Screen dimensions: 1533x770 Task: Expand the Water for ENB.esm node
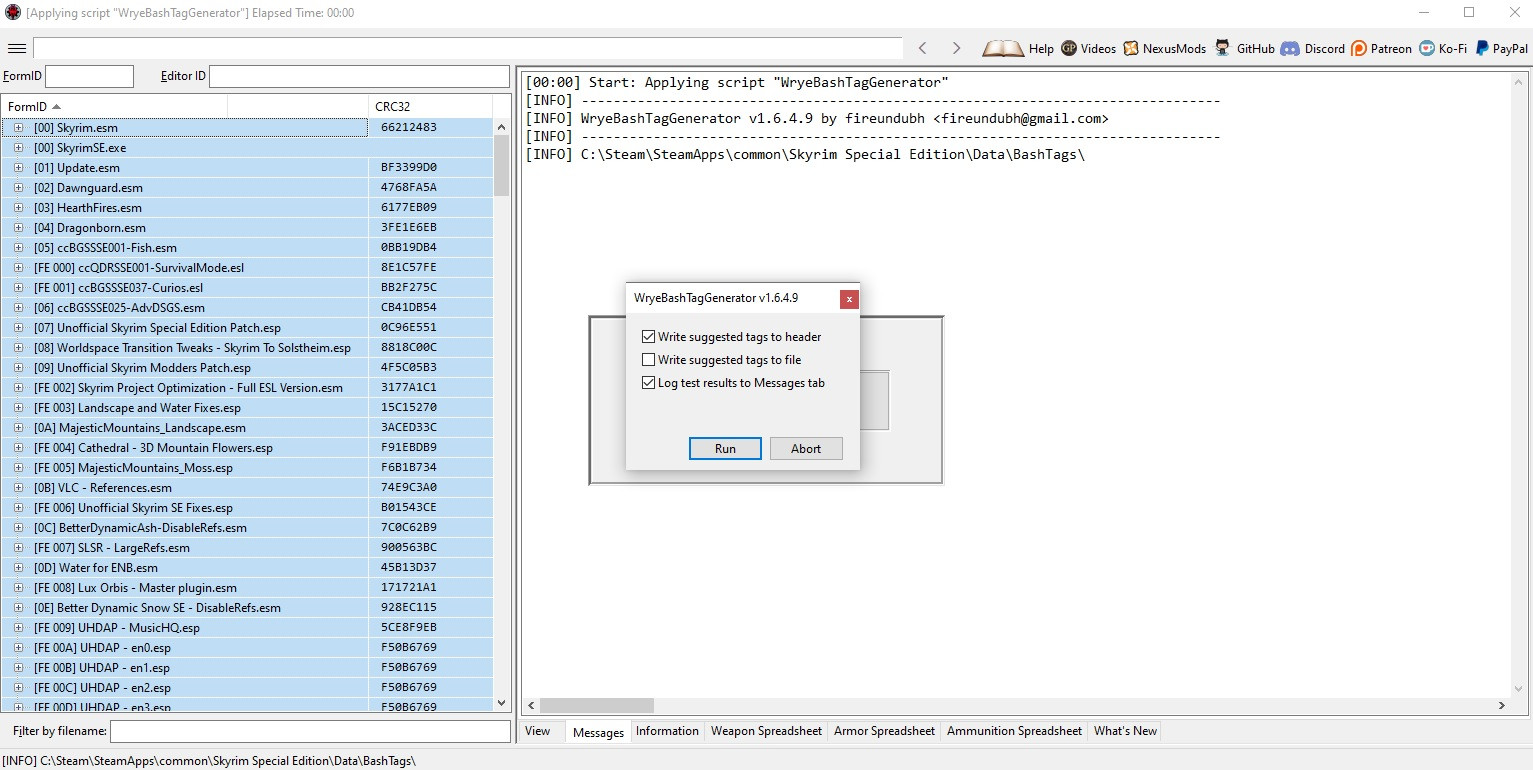coord(18,568)
